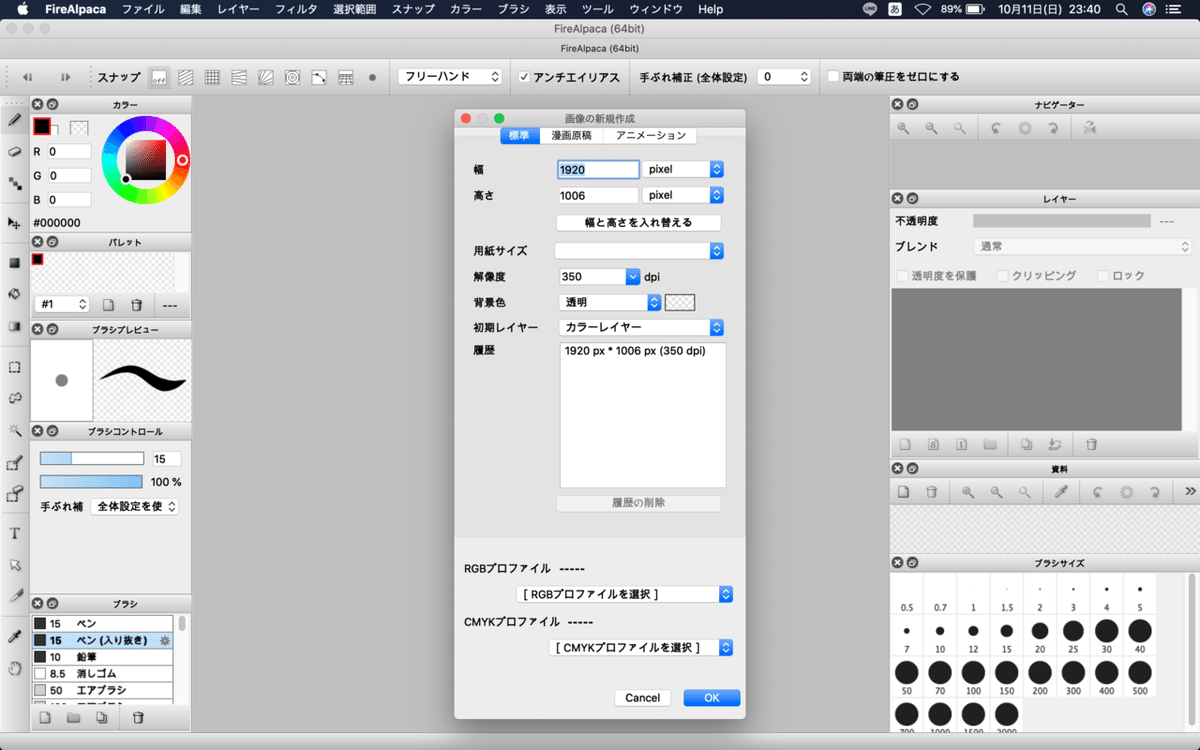The image size is (1200, 750).
Task: Select the Select Pen tool
Action: point(15,462)
